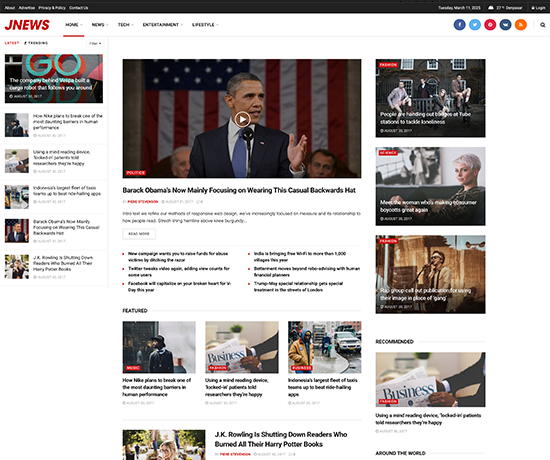The width and height of the screenshot is (550, 460).
Task: Open 'Betterment moves beyond robo-advising' link
Action: click(307, 272)
